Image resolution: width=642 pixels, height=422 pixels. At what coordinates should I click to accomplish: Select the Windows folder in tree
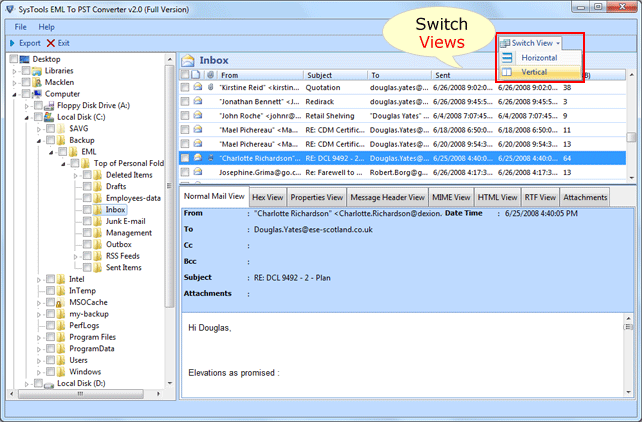coord(85,372)
